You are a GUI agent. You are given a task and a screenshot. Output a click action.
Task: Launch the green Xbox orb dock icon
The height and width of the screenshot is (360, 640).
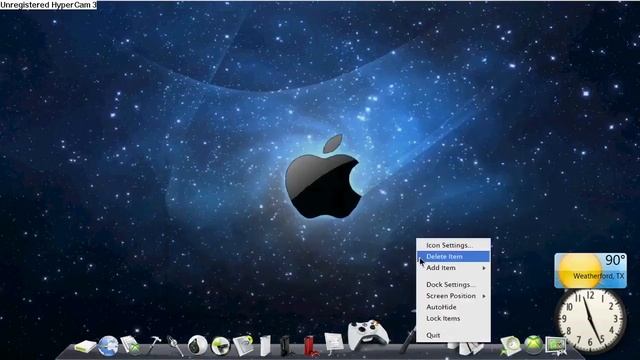coord(533,345)
